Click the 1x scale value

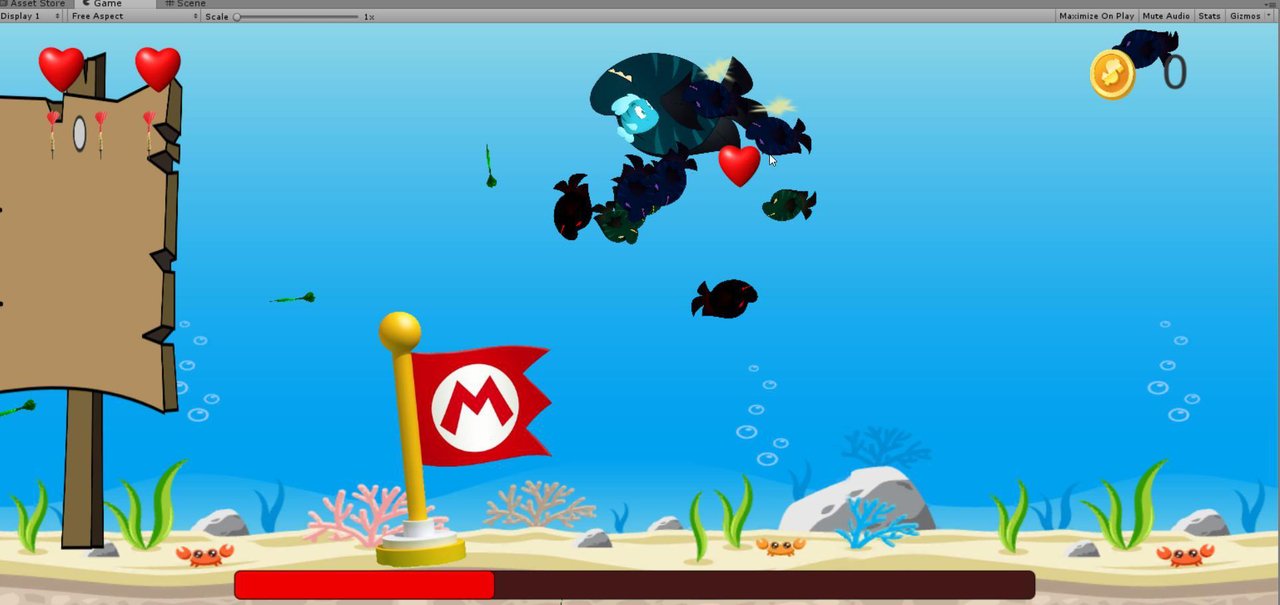pos(369,17)
